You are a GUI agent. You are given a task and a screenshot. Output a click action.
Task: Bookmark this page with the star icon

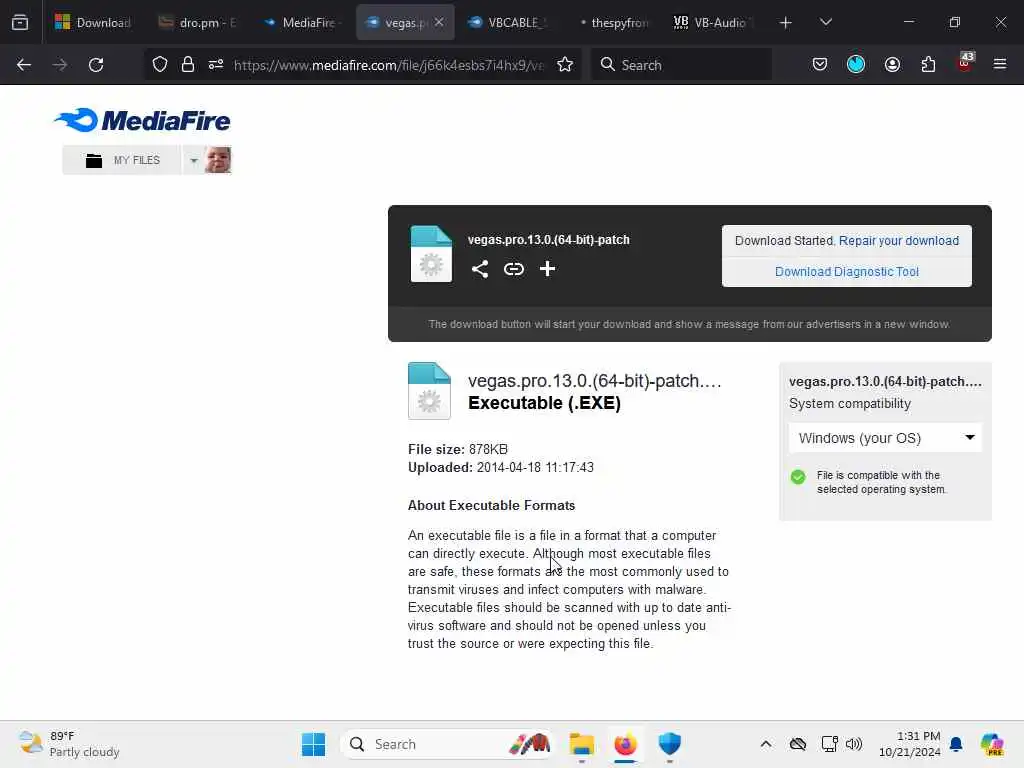565,65
